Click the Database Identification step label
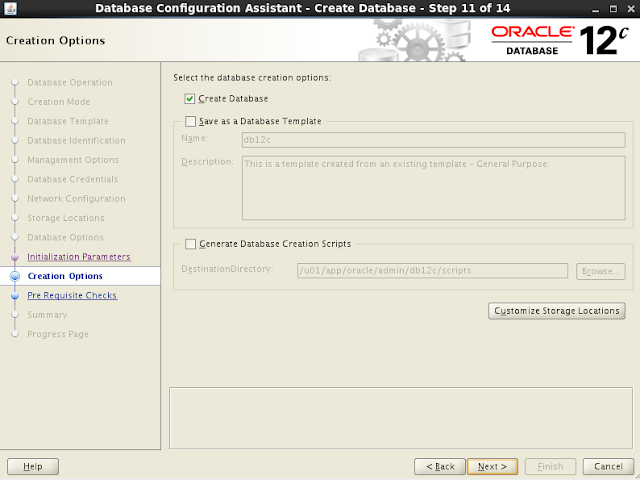 [76, 140]
